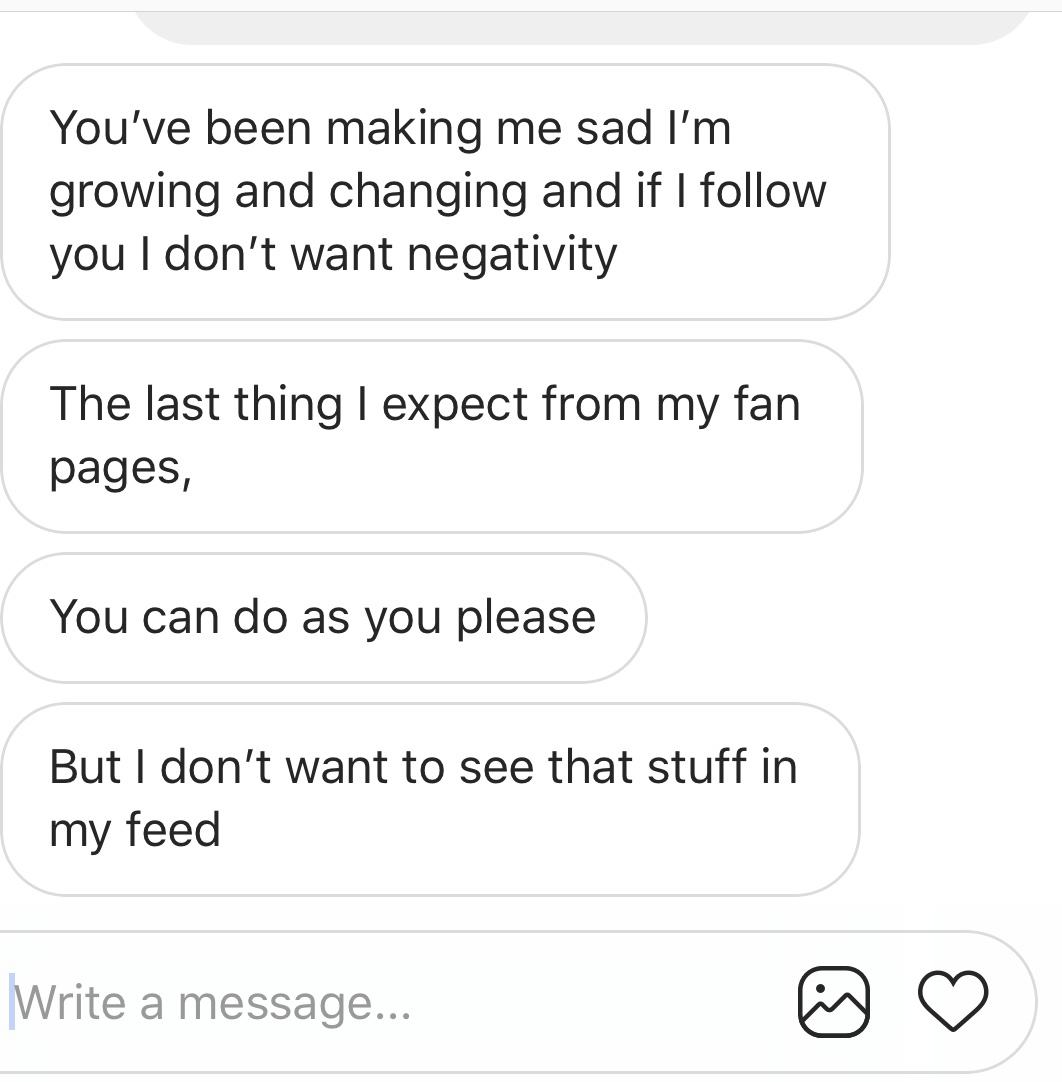This screenshot has height=1082, width=1062.
Task: Click the Write a message input field
Action: point(400,1002)
